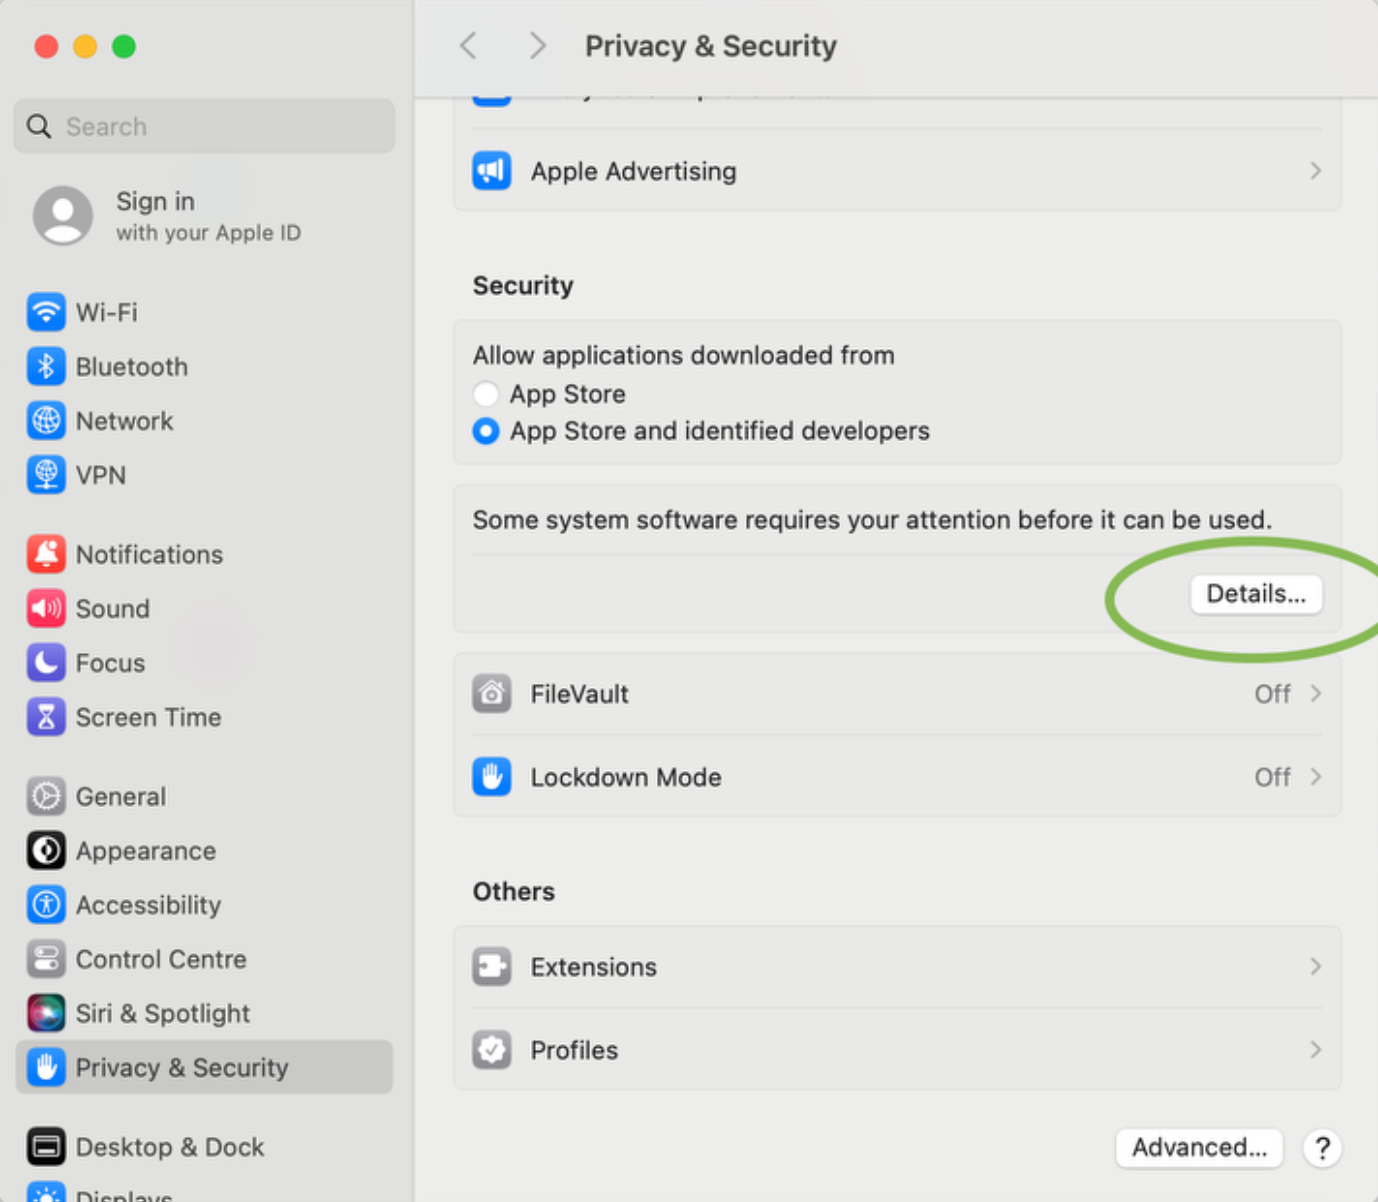This screenshot has height=1202, width=1378.
Task: Select the Wi-Fi icon in sidebar
Action: coord(46,312)
